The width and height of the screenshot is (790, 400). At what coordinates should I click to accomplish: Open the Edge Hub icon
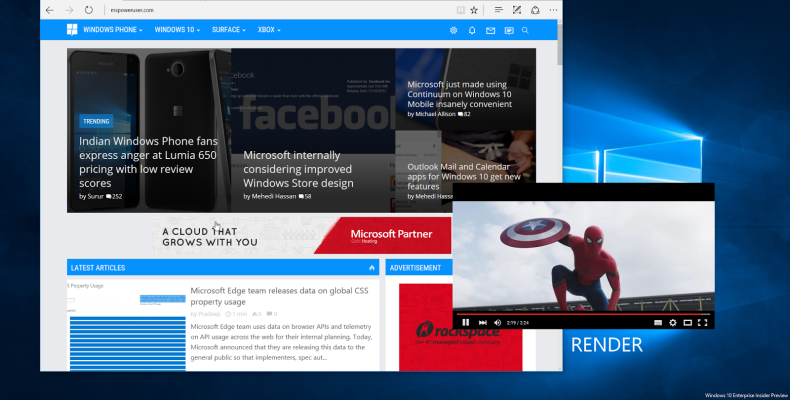coord(498,10)
